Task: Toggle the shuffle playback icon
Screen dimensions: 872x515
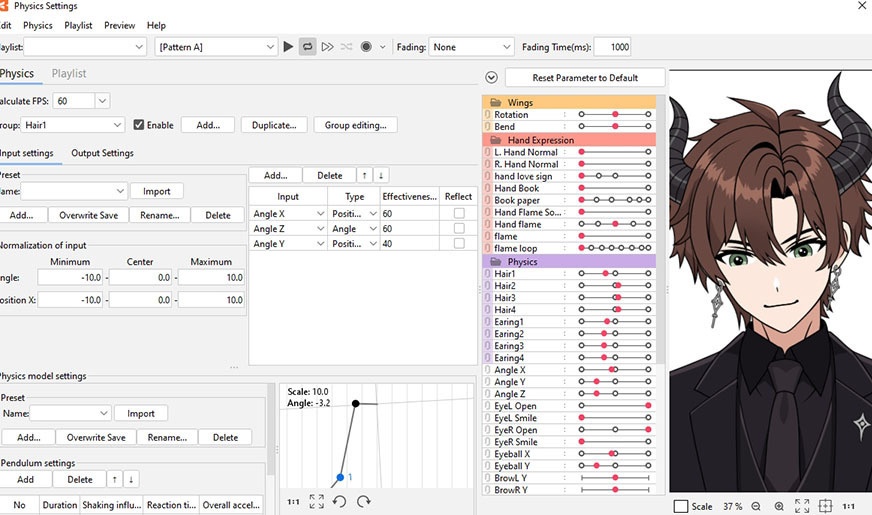Action: [346, 47]
